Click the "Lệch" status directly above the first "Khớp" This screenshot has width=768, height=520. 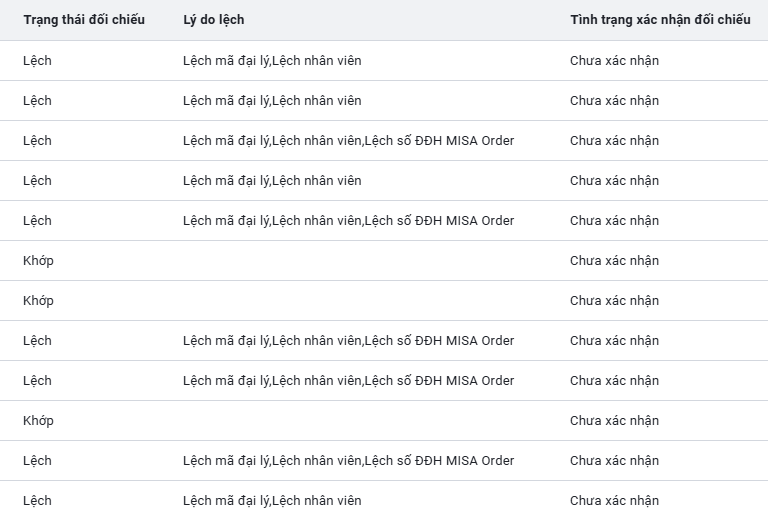(37, 220)
